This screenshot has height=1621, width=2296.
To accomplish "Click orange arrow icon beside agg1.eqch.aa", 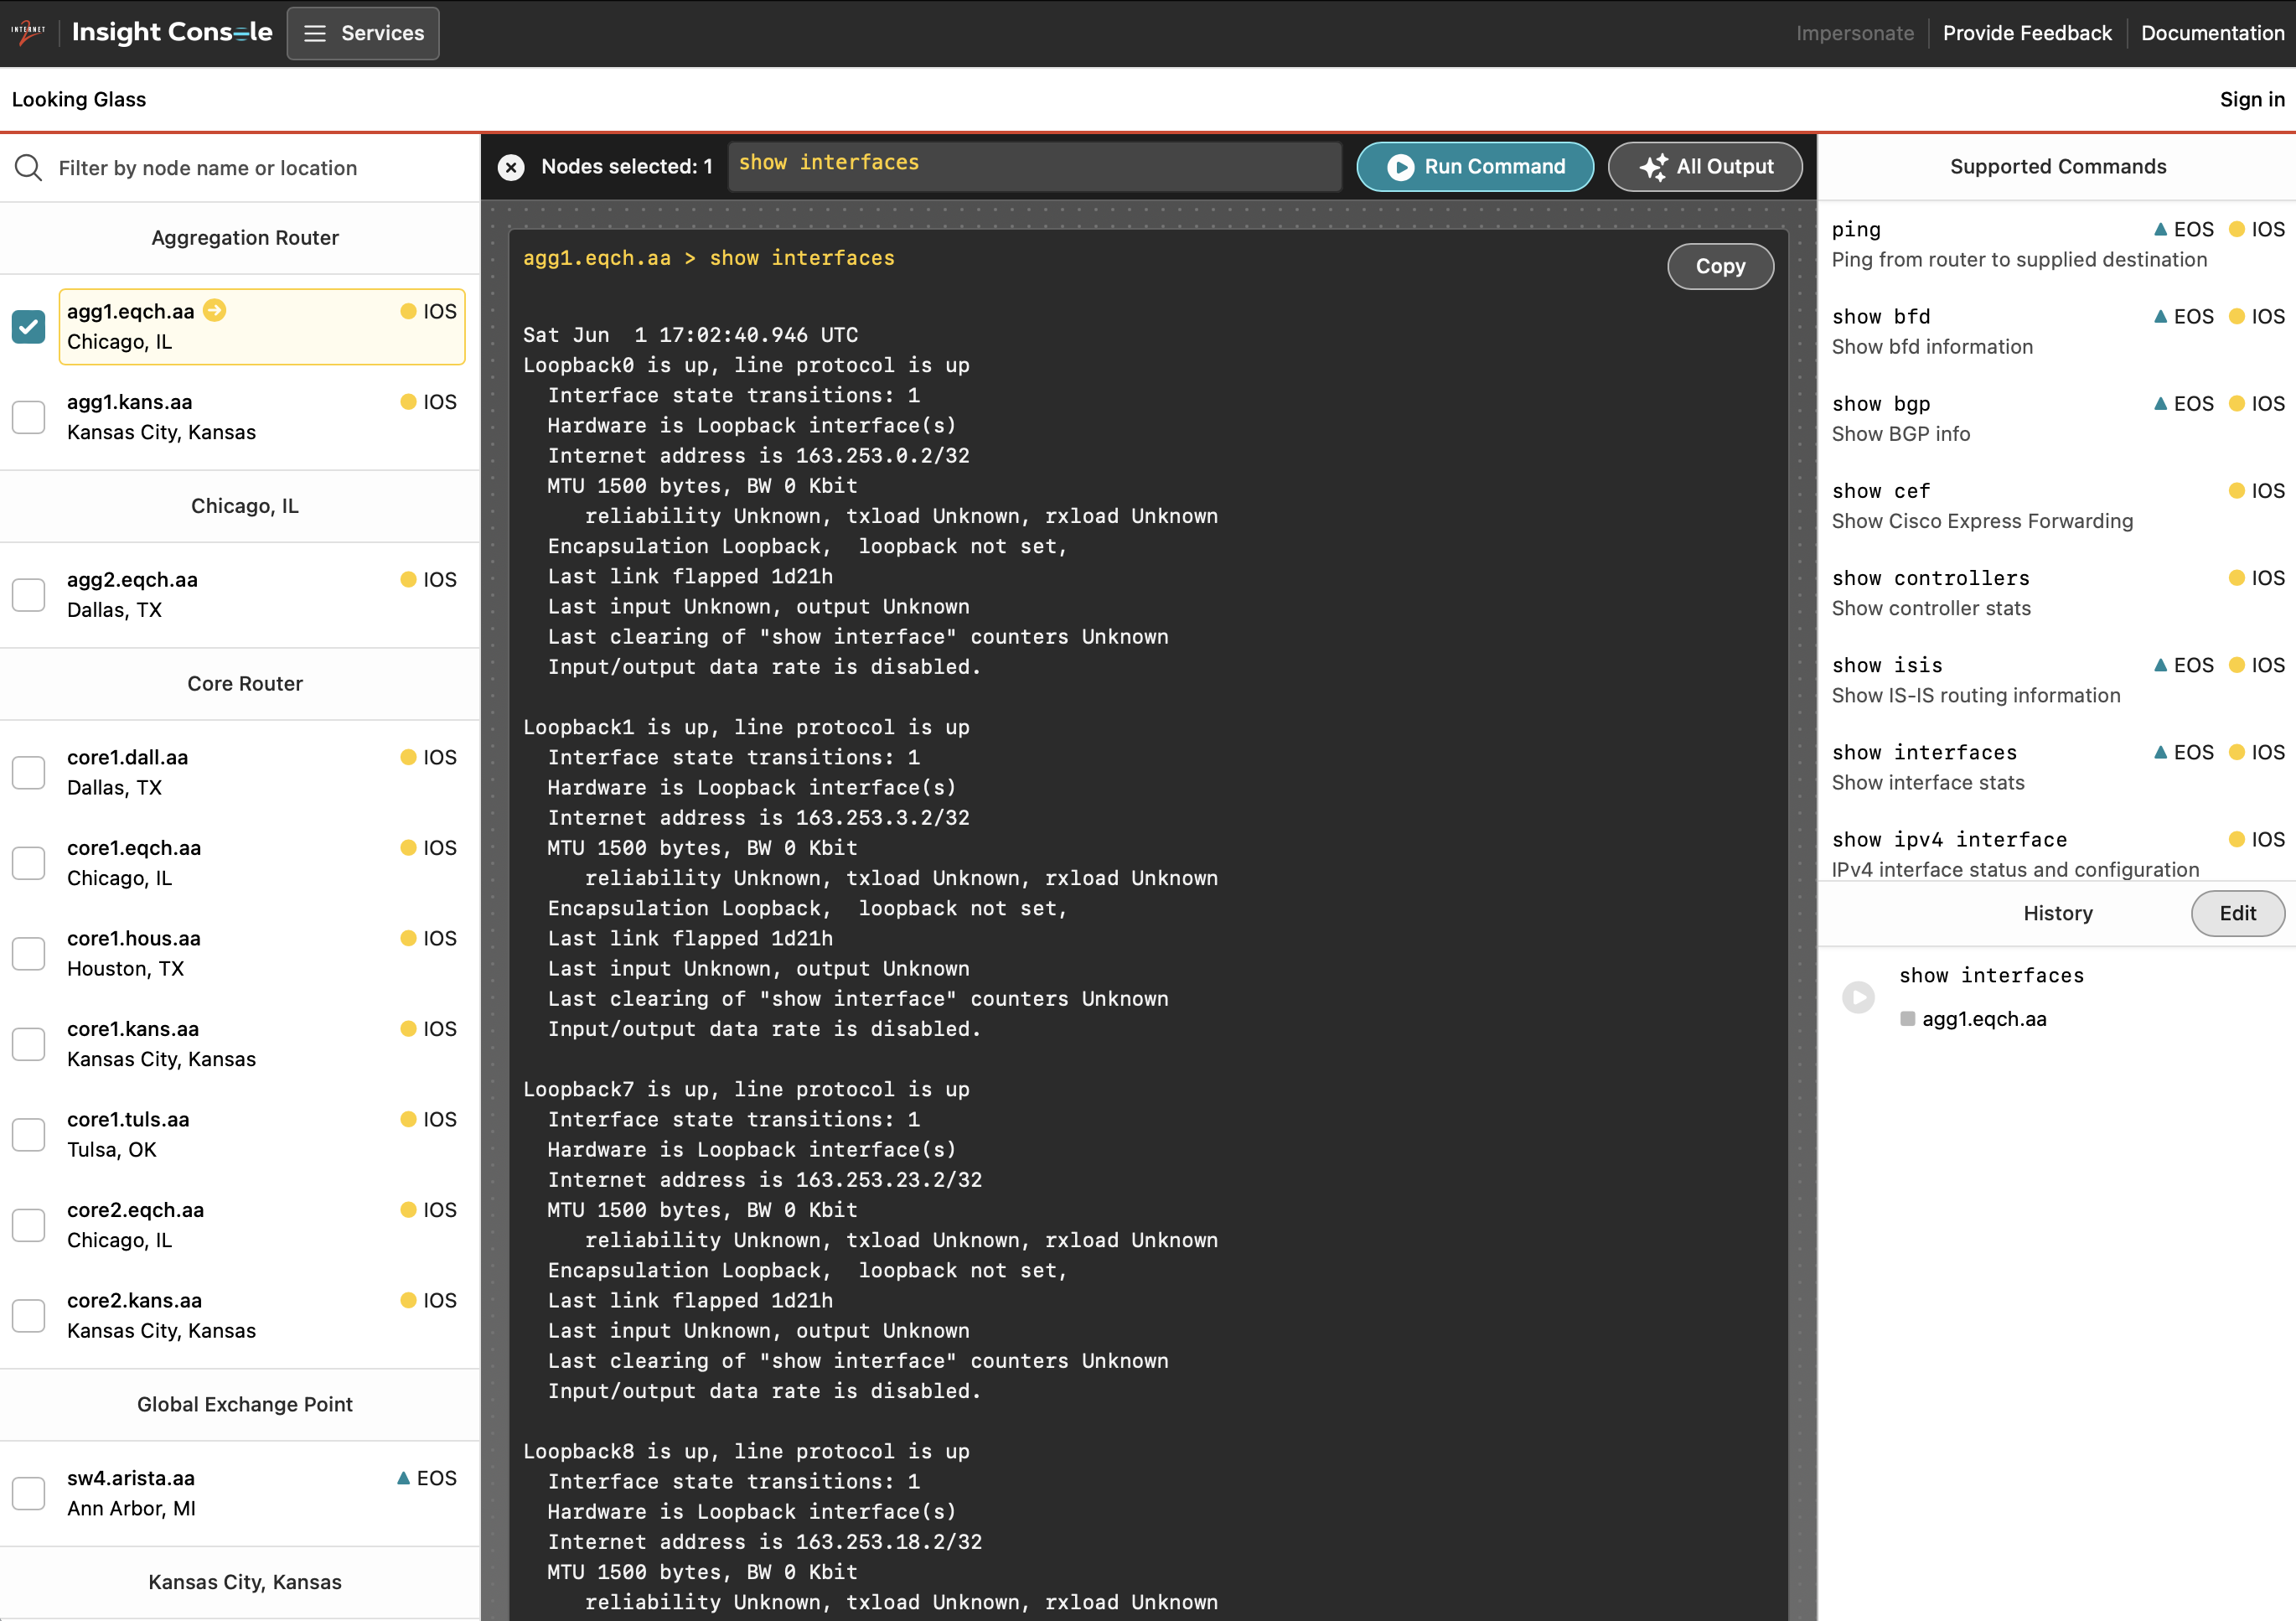I will tap(215, 311).
